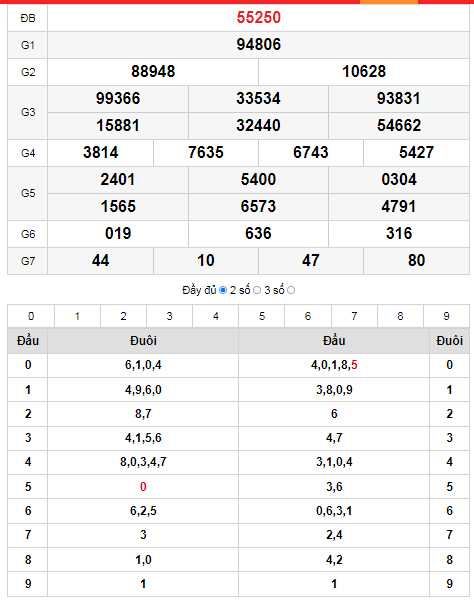Click the G1 prize number 94806

point(259,44)
